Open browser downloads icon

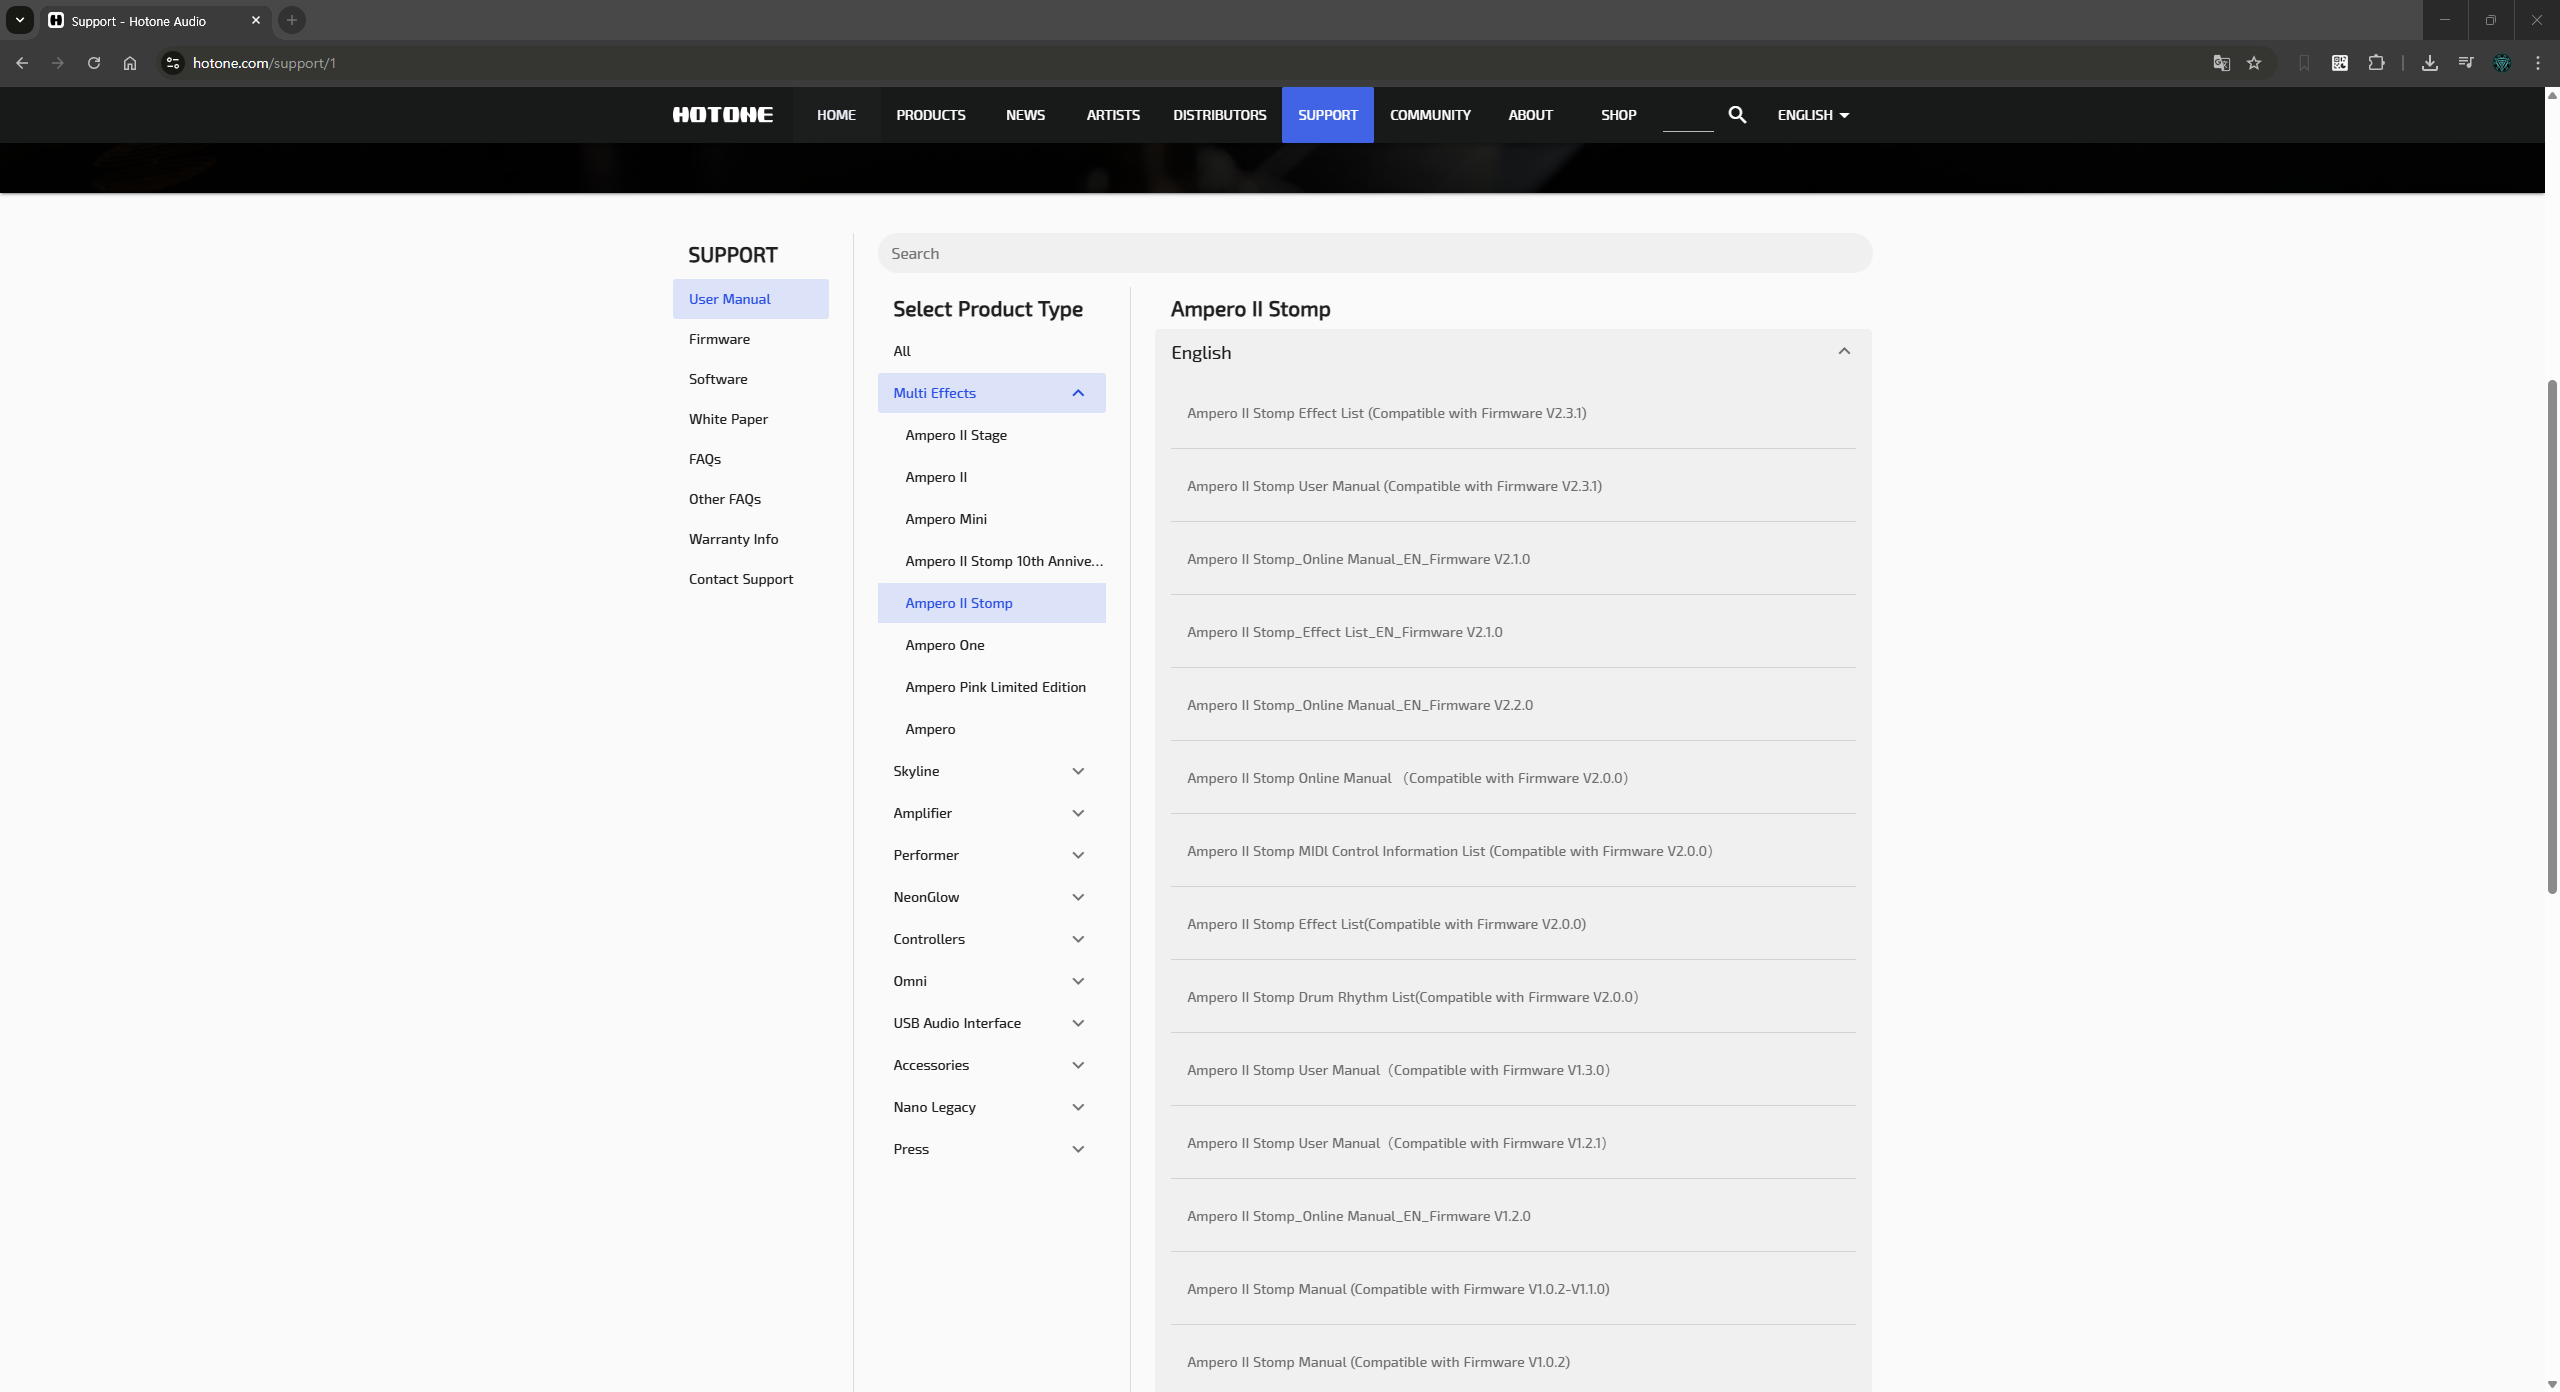[x=2429, y=63]
